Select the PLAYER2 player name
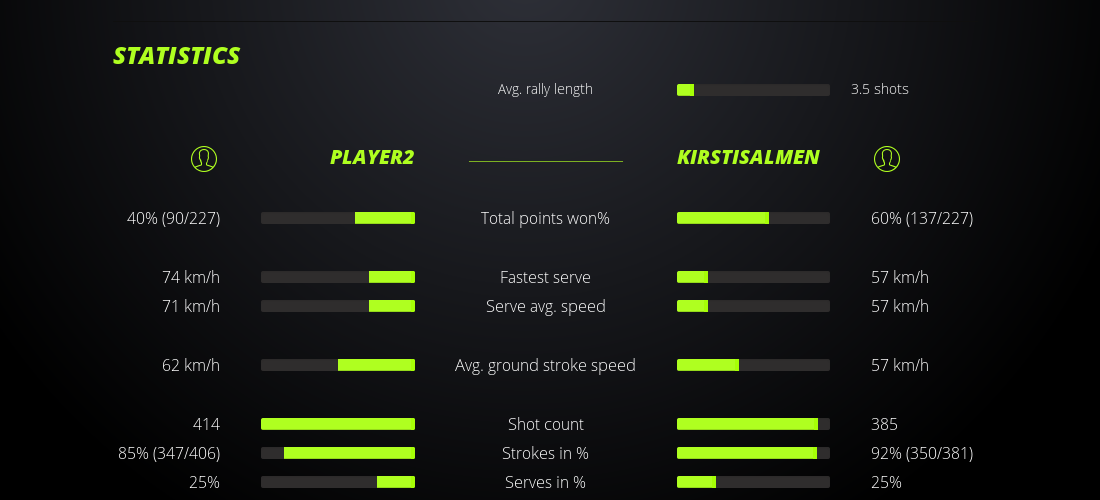The image size is (1100, 500). click(x=372, y=157)
